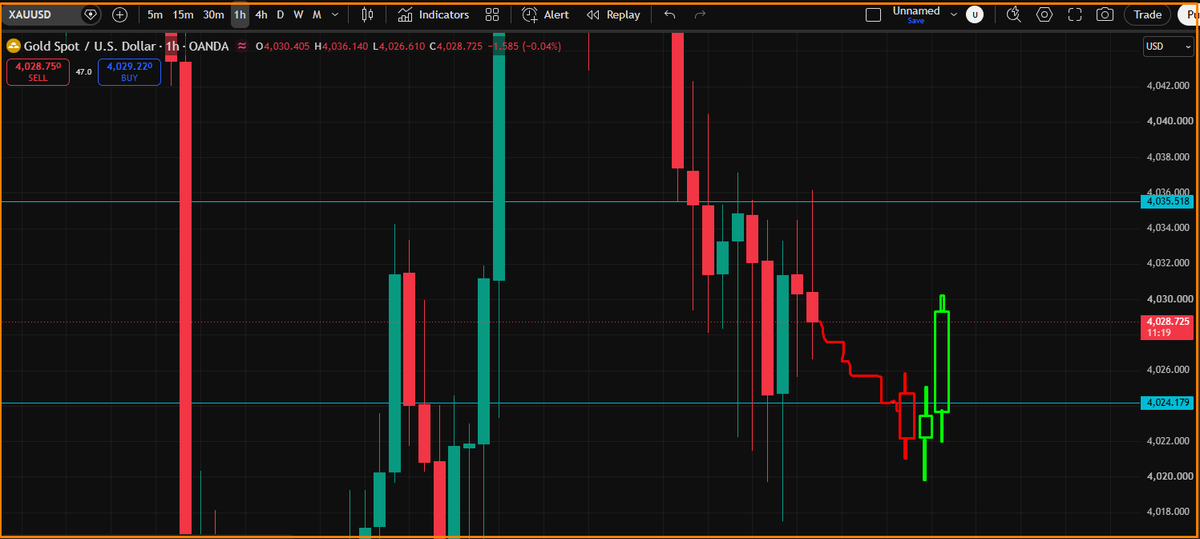This screenshot has width=1200, height=539.
Task: Click the diamond icon beside XAUUSD
Action: pyautogui.click(x=91, y=15)
